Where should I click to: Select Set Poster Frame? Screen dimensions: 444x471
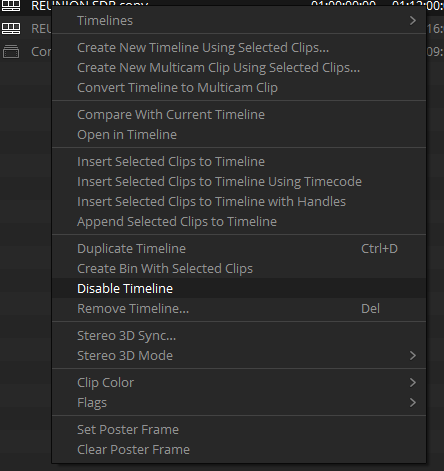click(x=239, y=430)
